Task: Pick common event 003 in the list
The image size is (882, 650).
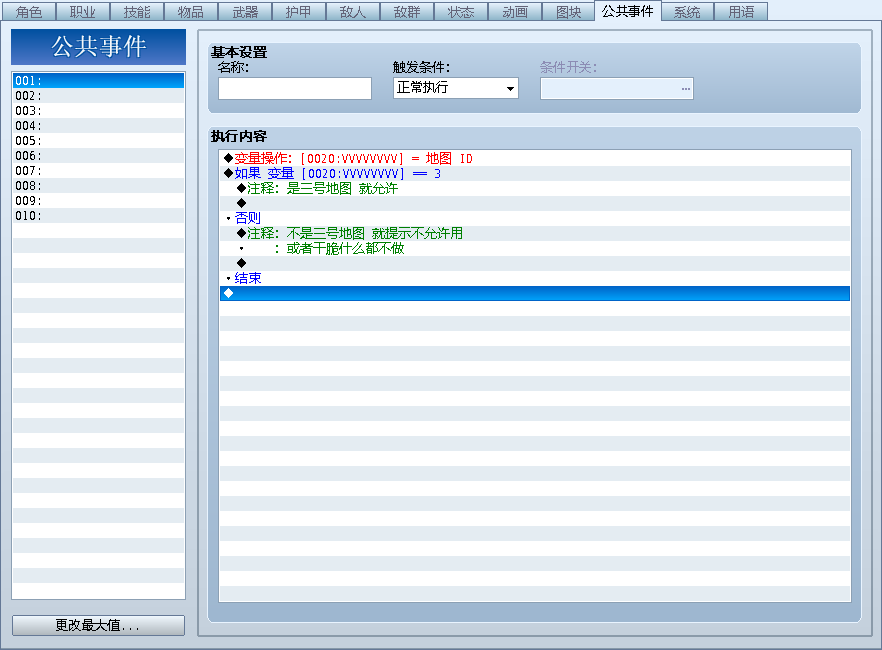Action: pyautogui.click(x=98, y=111)
